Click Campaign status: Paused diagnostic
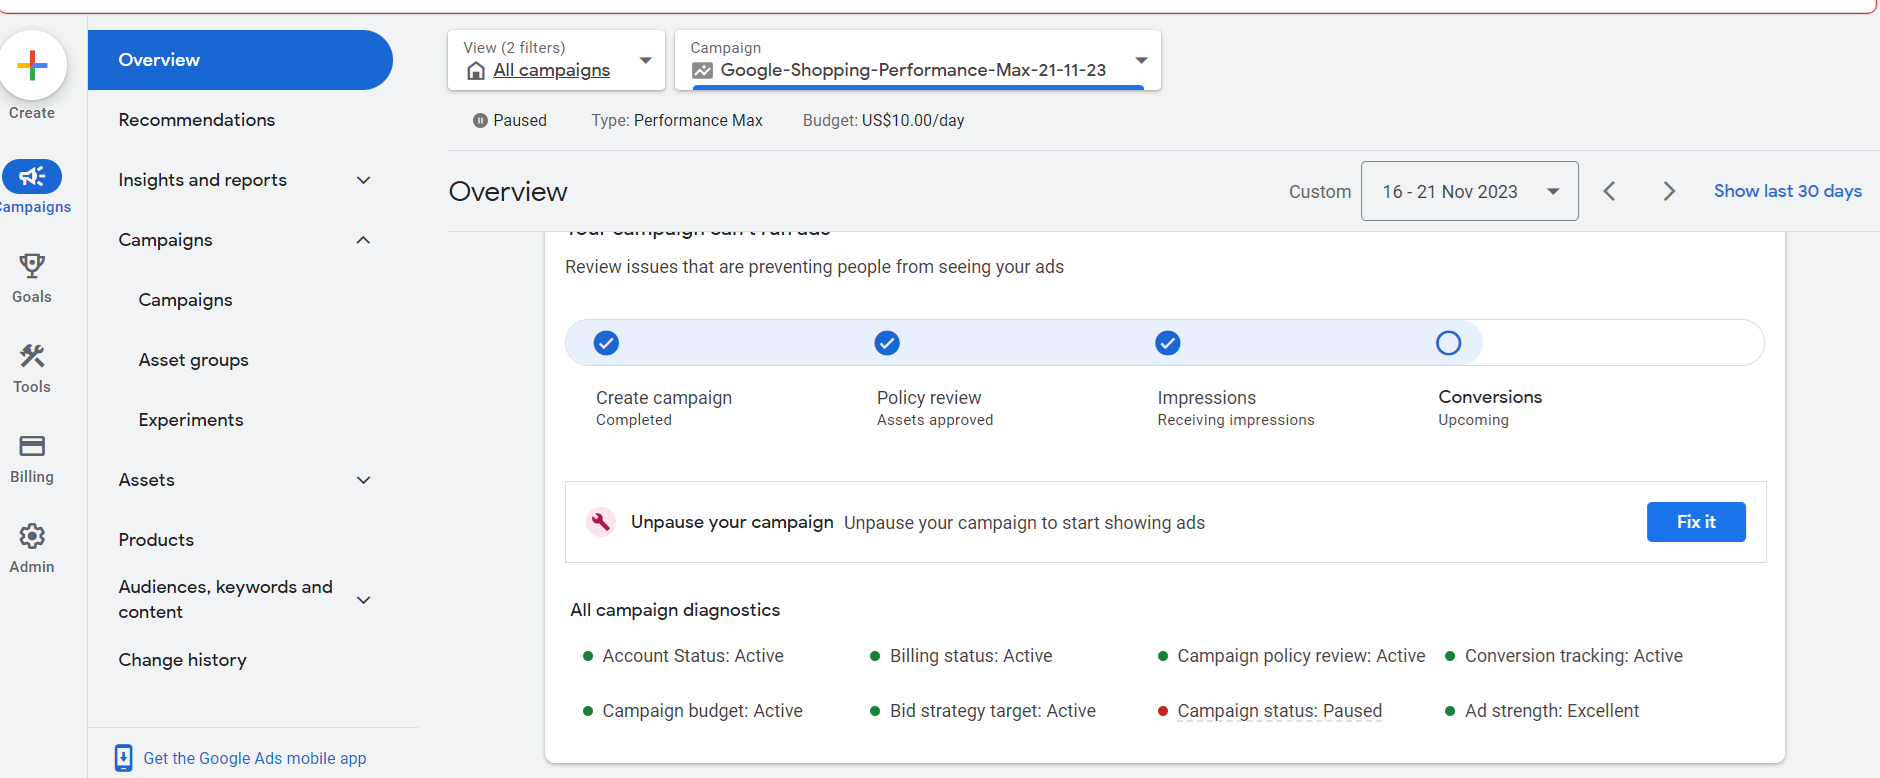 pyautogui.click(x=1280, y=711)
